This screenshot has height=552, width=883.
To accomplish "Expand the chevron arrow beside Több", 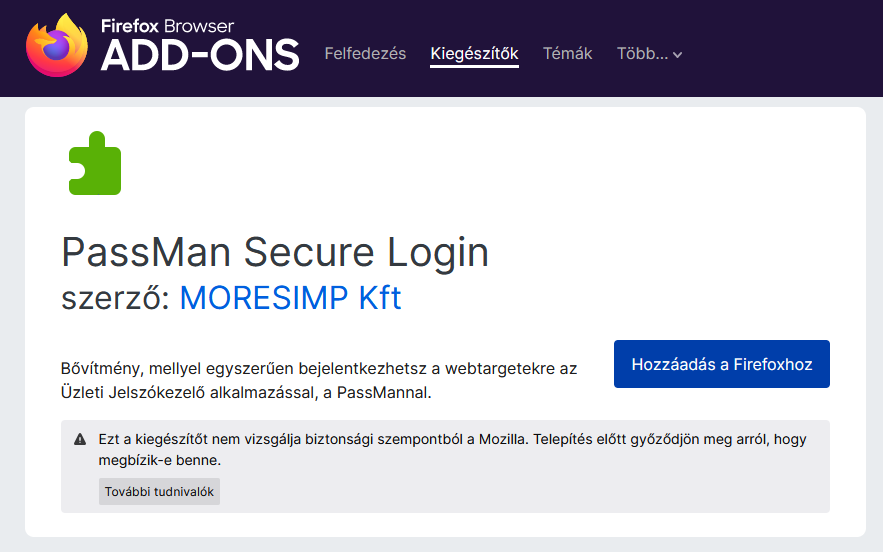I will (677, 55).
